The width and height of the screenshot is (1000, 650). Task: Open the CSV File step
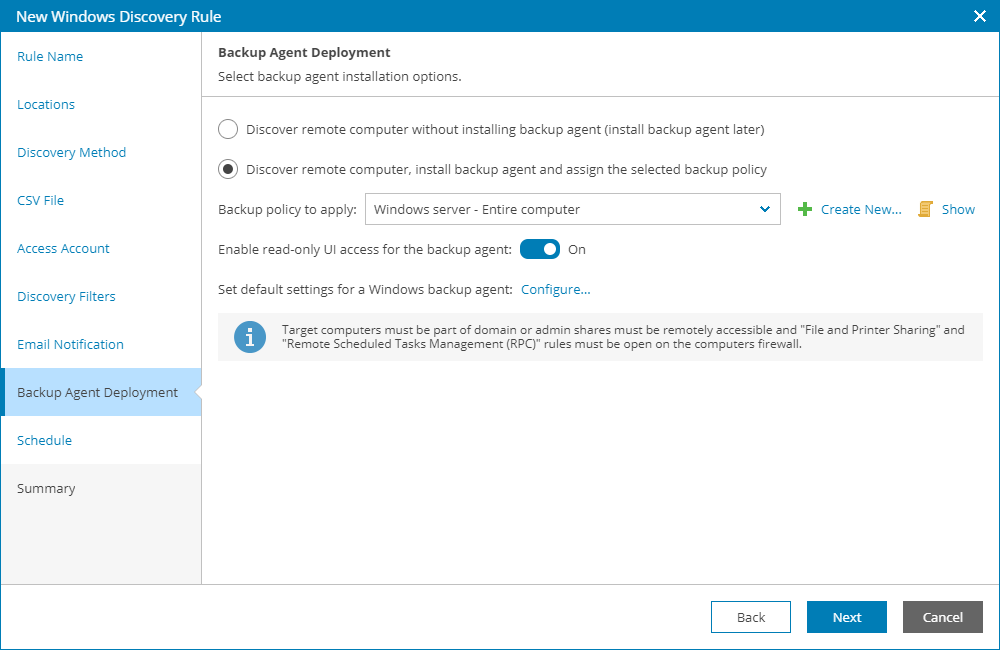point(40,201)
